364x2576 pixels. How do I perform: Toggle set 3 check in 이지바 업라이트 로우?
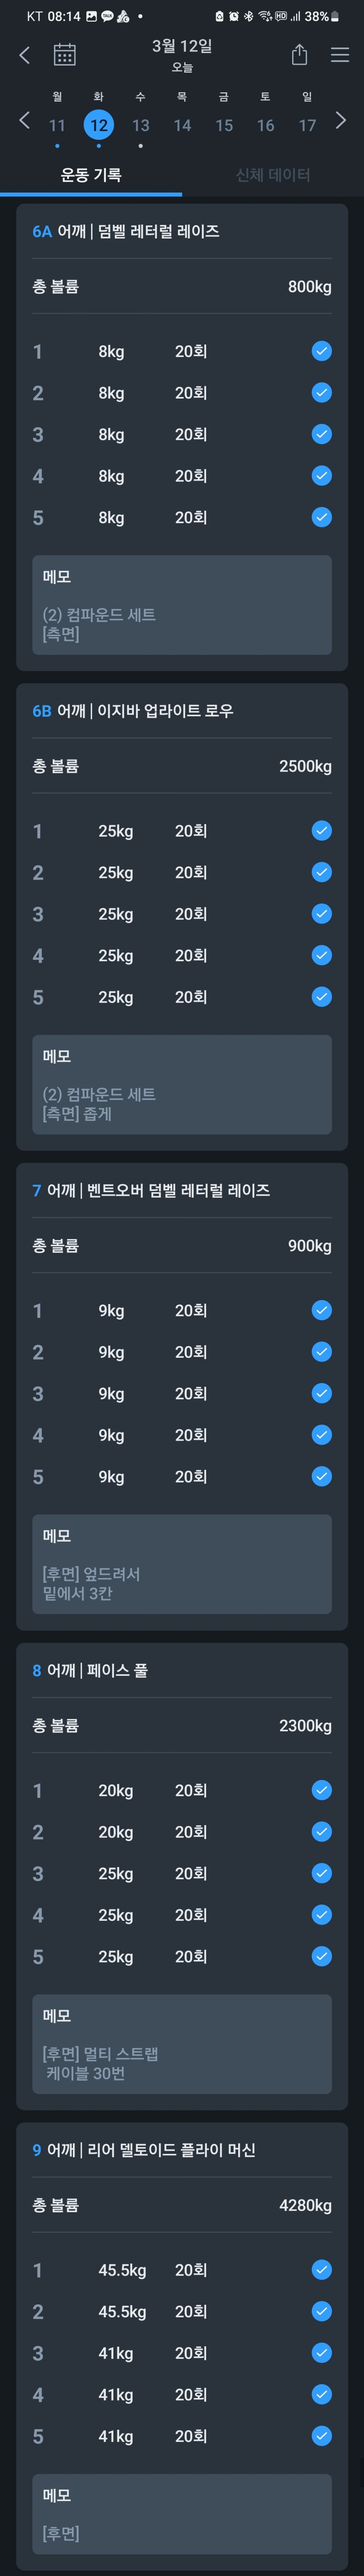[x=321, y=914]
